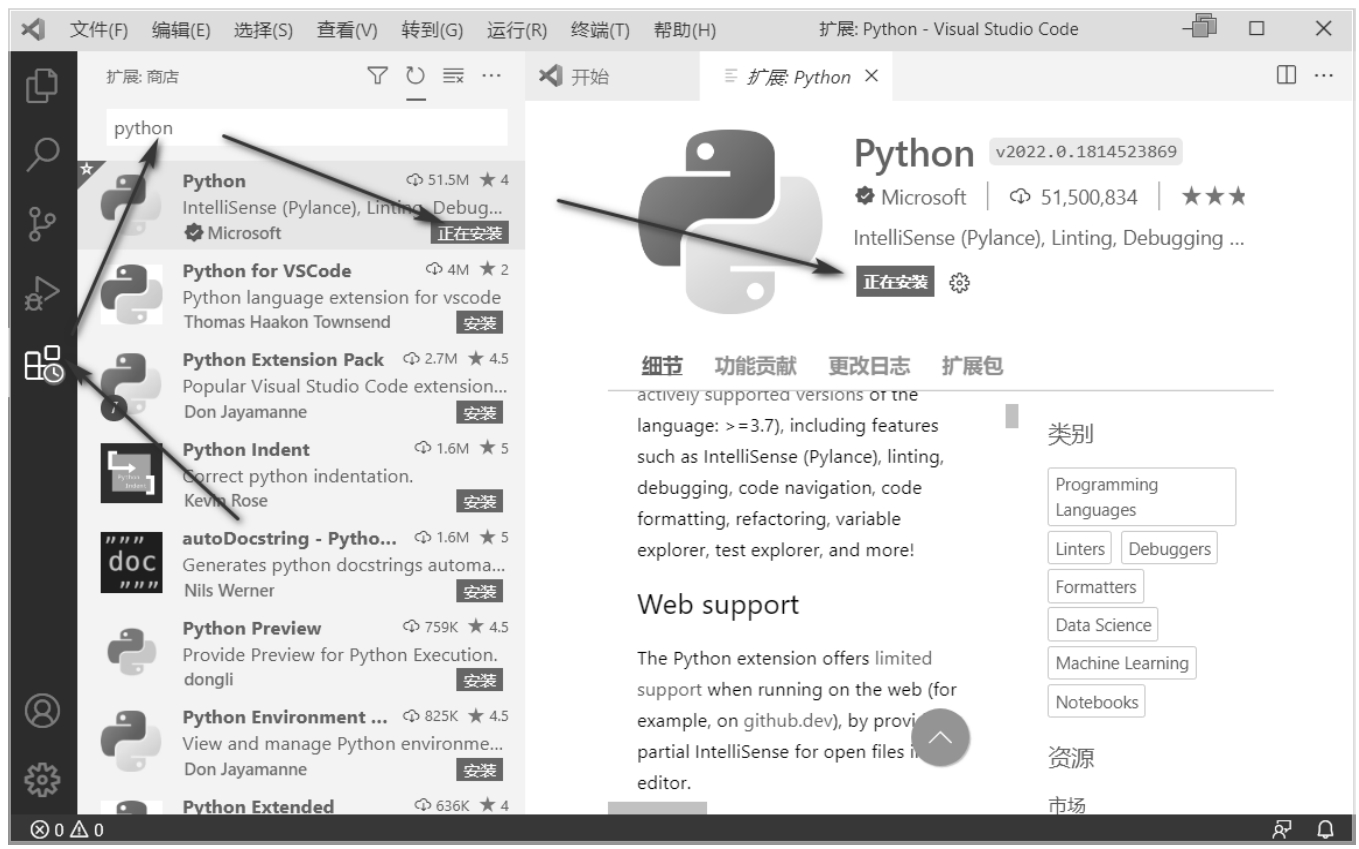
Task: Split the editor to the right
Action: click(x=1286, y=77)
